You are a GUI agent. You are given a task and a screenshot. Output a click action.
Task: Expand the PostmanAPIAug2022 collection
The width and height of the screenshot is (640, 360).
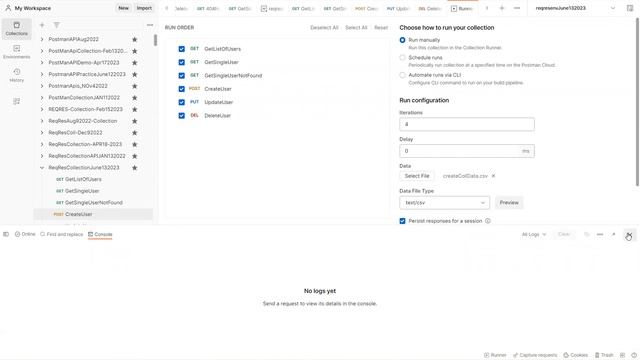point(42,39)
